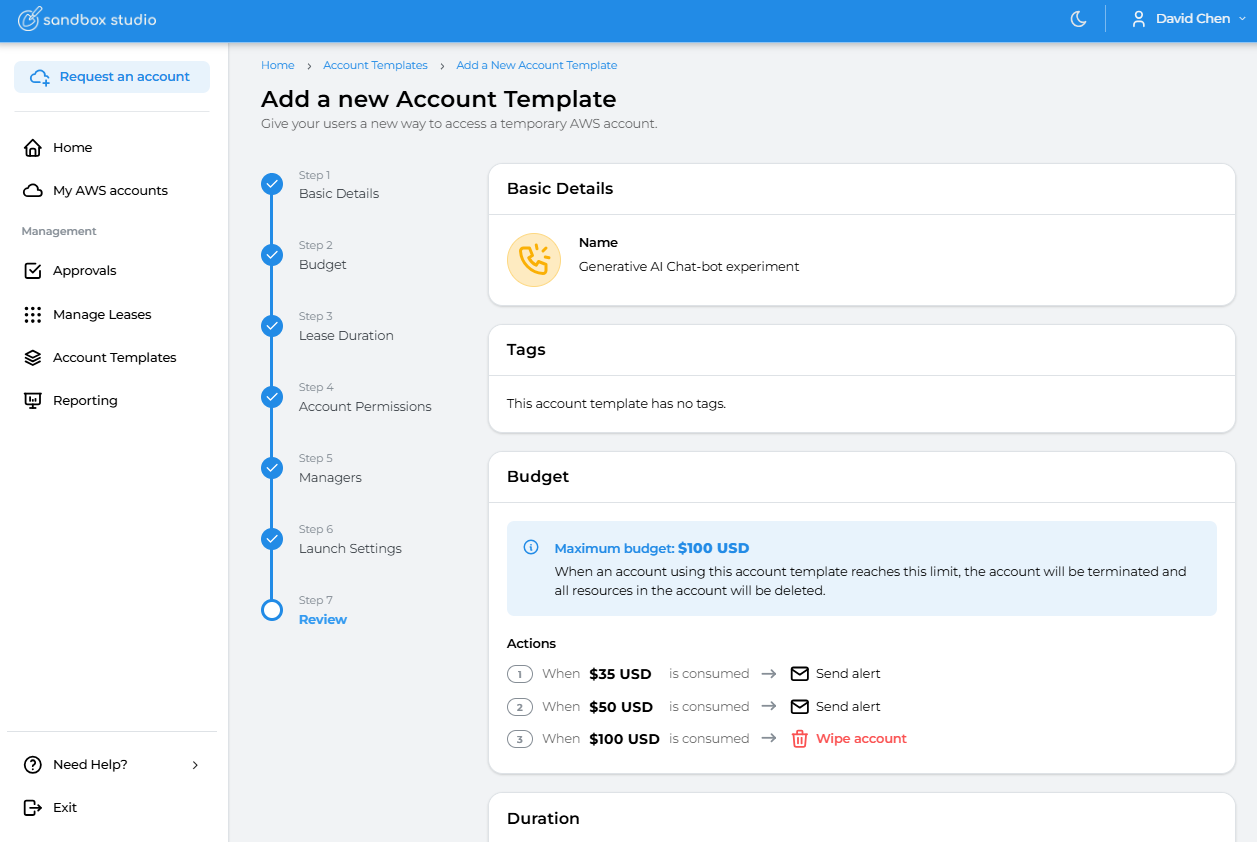Click the Request an account button
The image size is (1257, 842).
(x=112, y=77)
